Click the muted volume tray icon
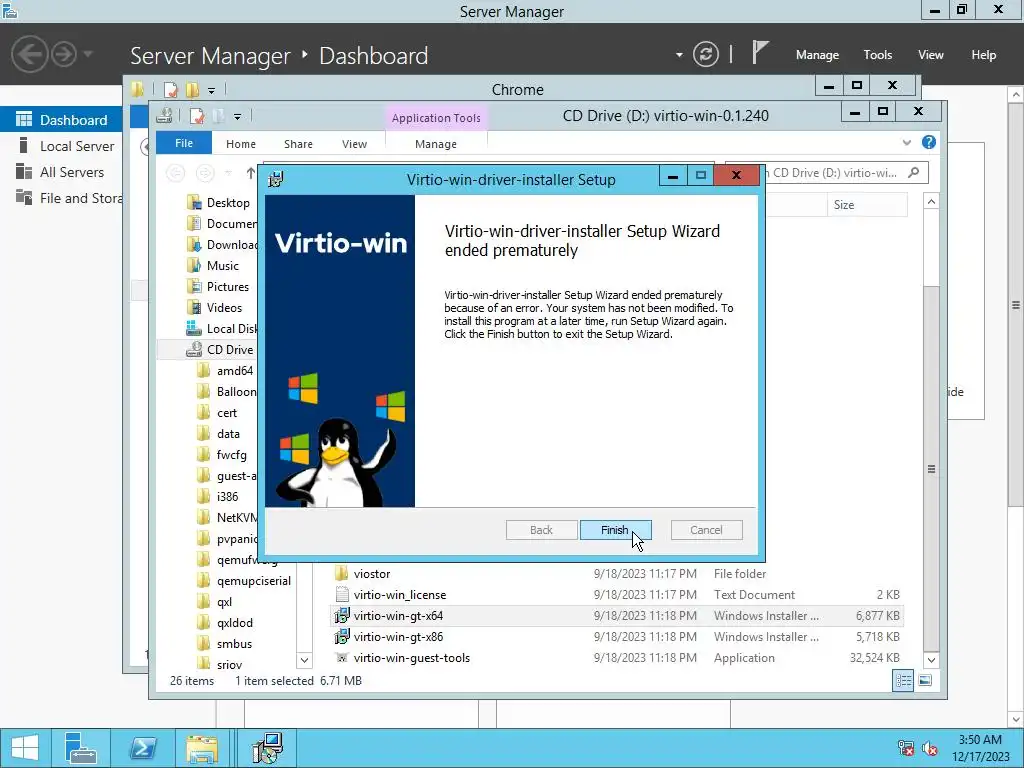The width and height of the screenshot is (1024, 768). click(x=929, y=748)
